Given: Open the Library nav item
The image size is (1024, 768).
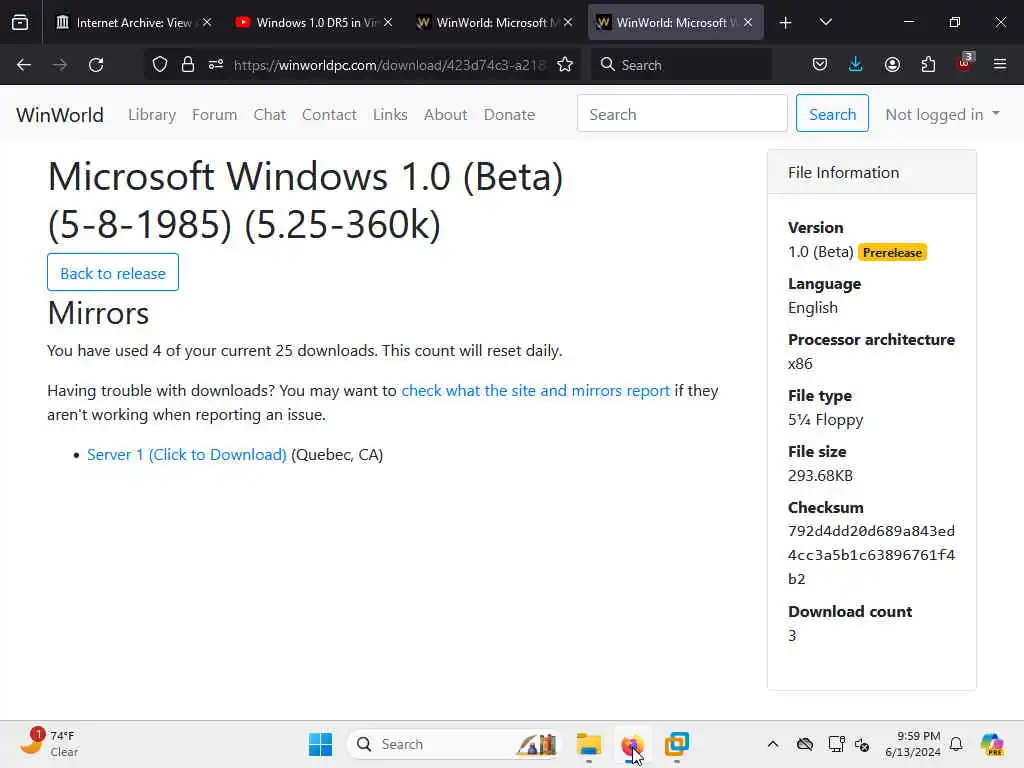Looking at the screenshot, I should 152,114.
